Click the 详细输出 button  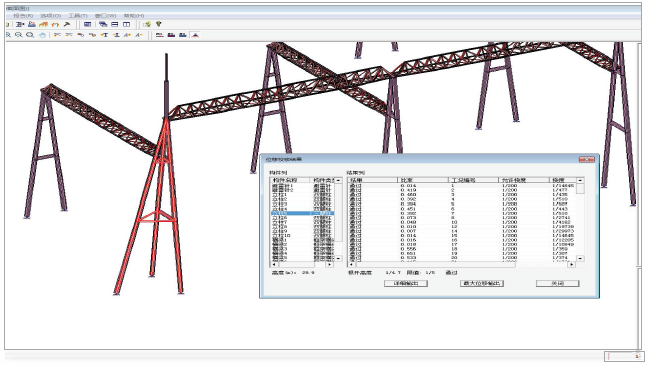click(406, 283)
